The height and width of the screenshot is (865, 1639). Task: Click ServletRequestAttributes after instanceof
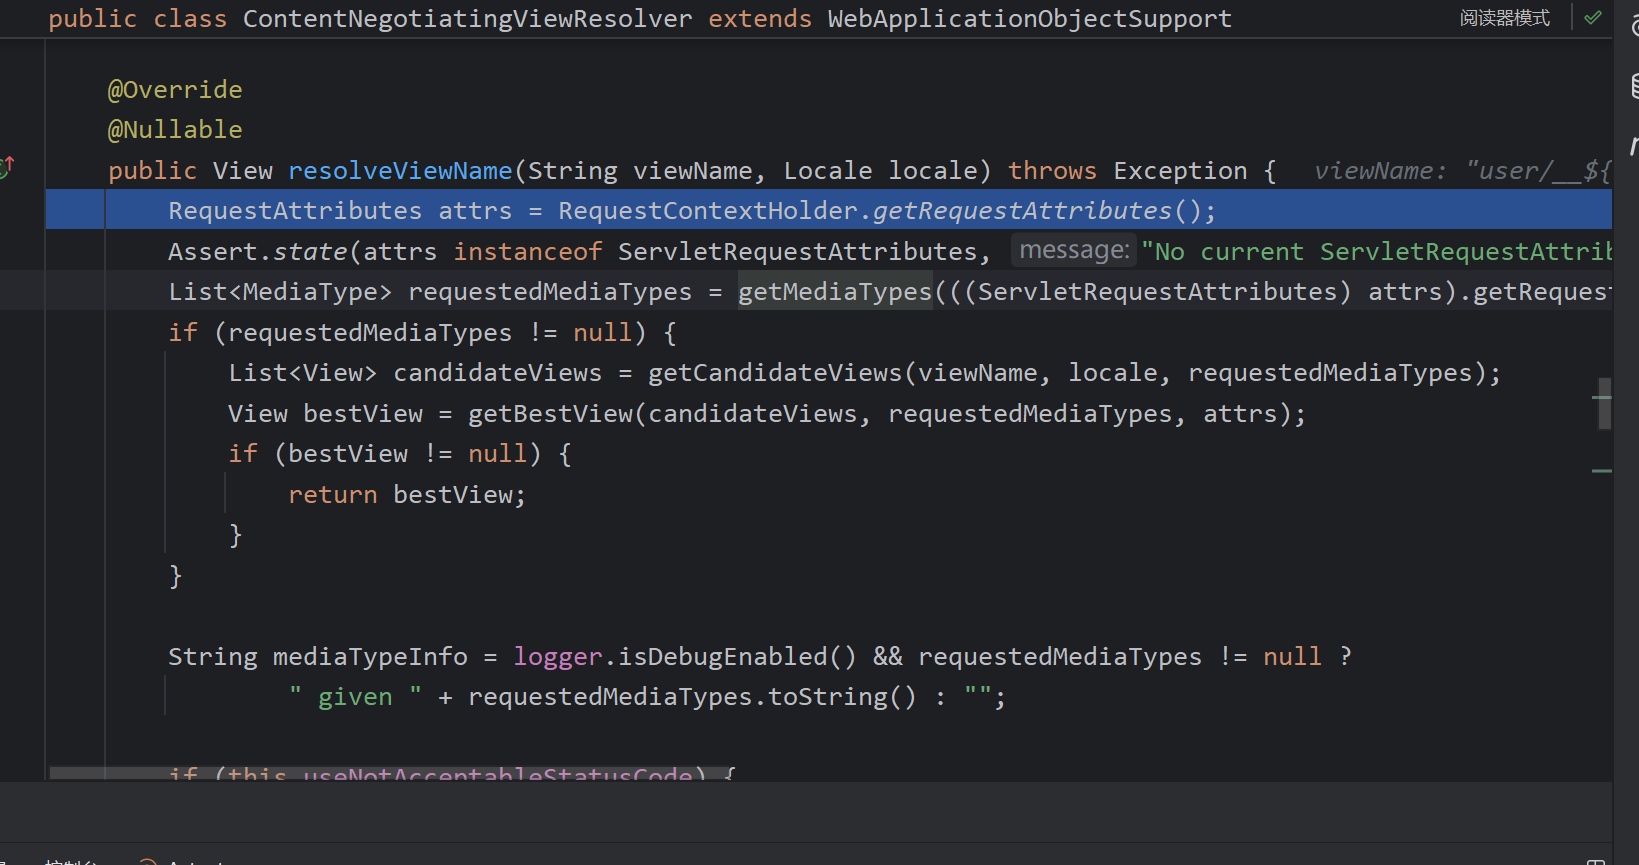797,252
